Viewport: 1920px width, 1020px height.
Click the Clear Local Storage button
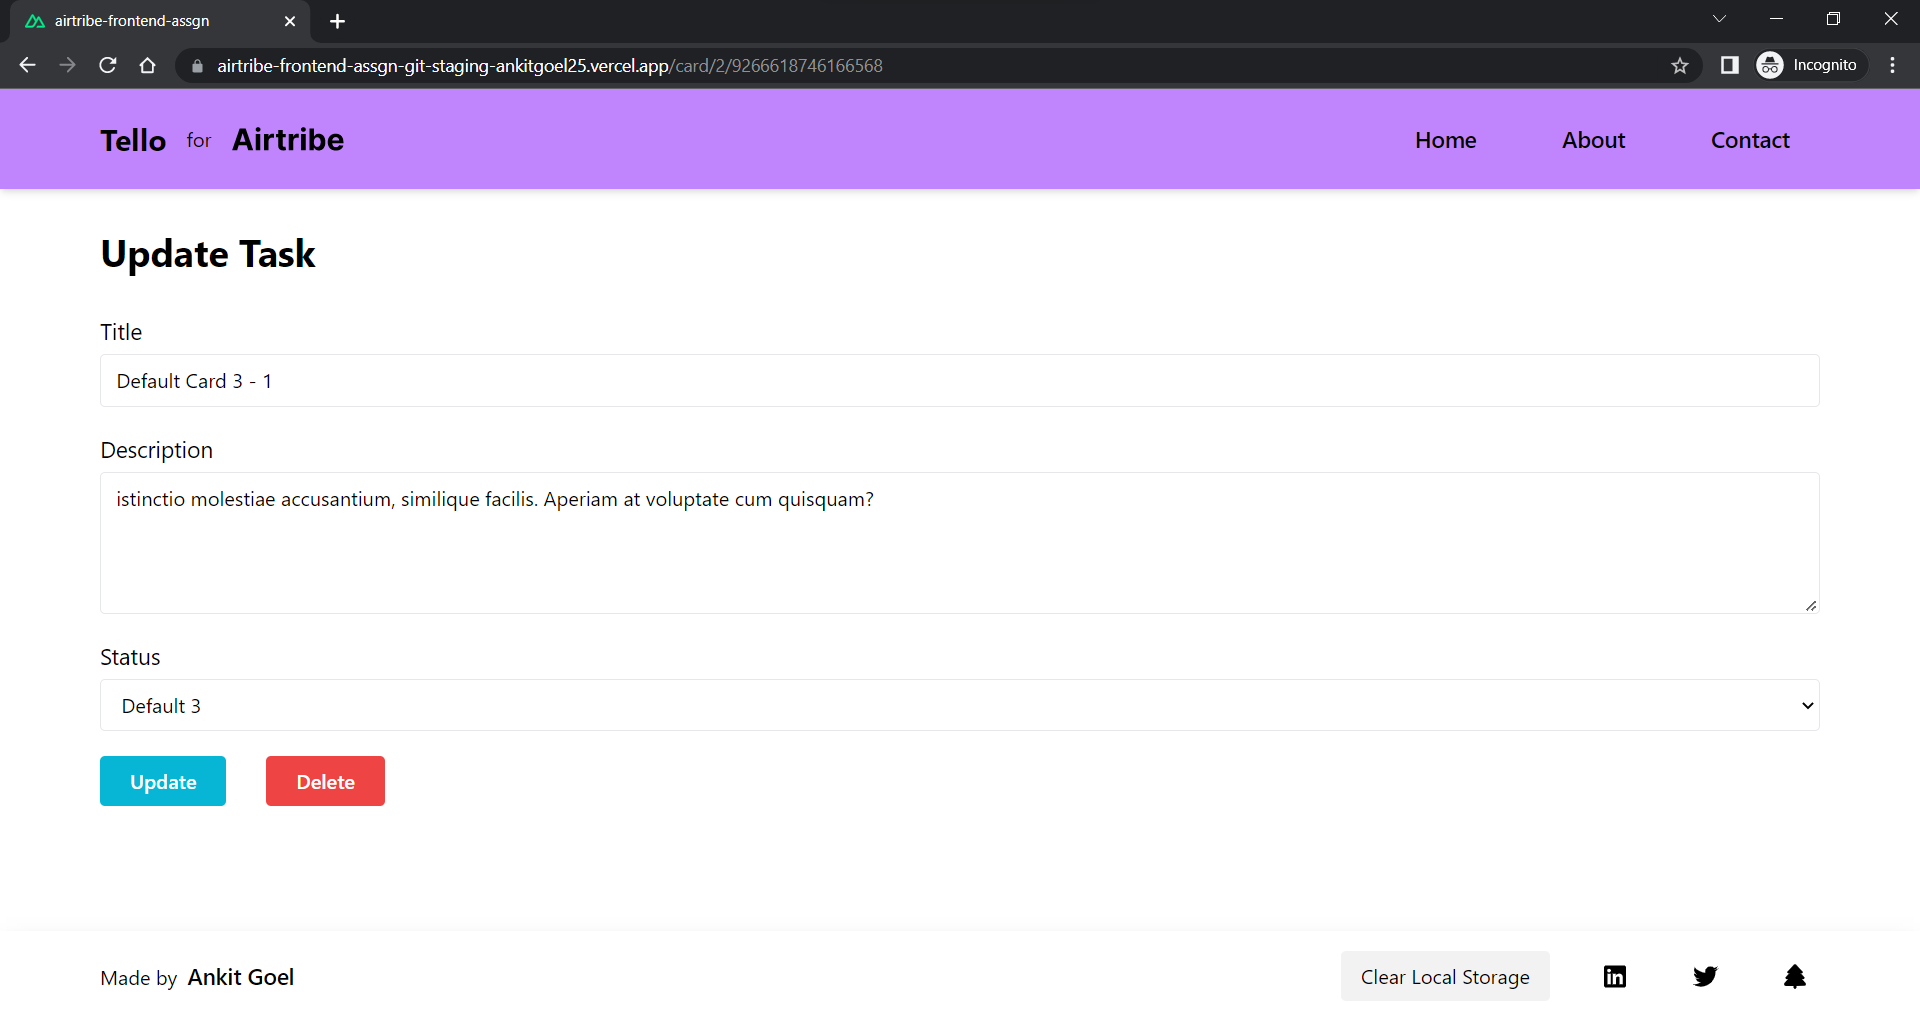point(1445,977)
